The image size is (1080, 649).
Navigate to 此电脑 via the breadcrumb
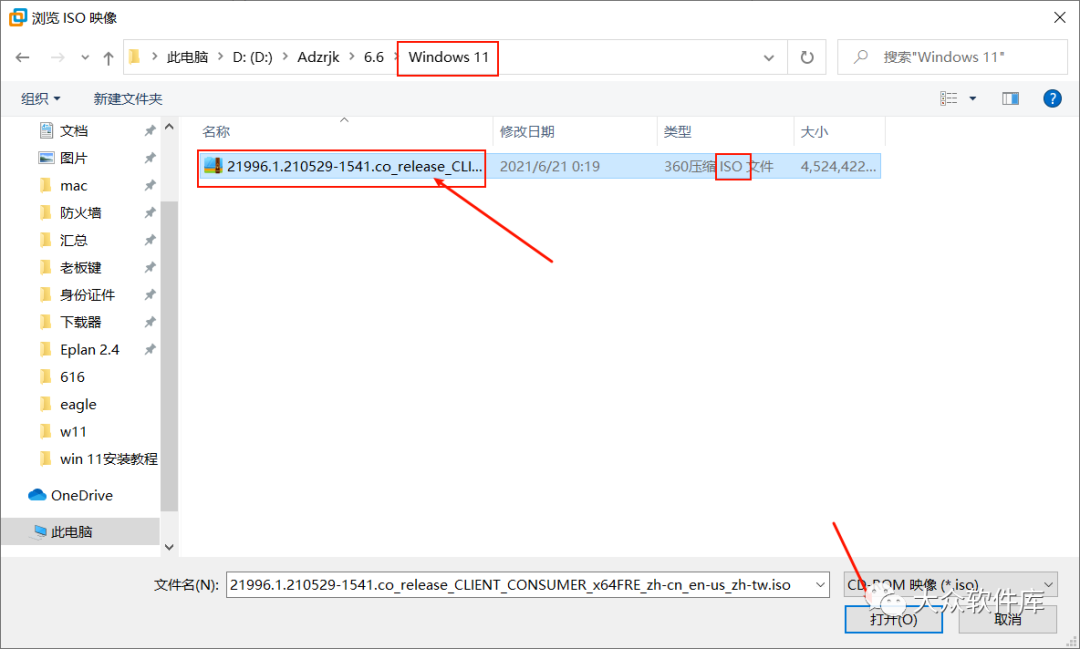tap(187, 57)
